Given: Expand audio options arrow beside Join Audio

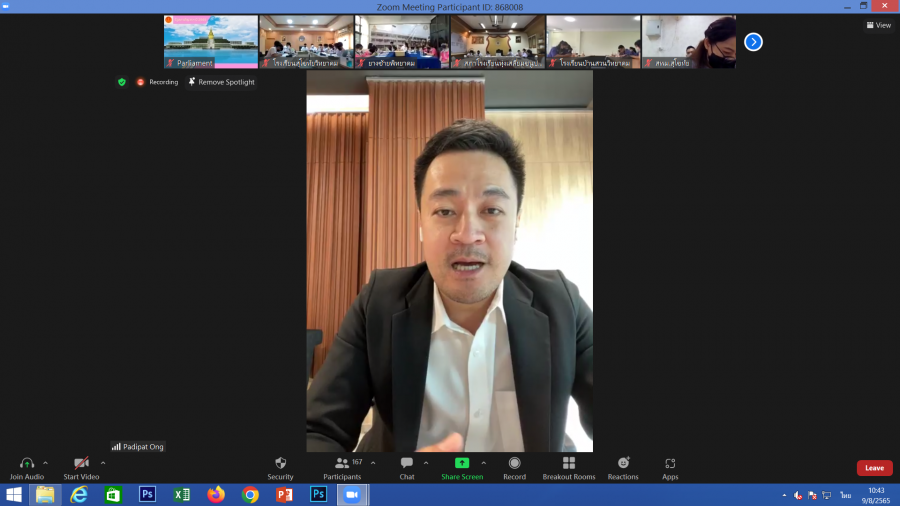Looking at the screenshot, I should [46, 463].
